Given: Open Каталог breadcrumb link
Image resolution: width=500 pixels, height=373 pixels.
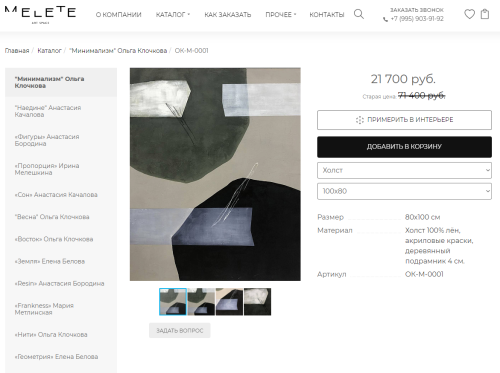Looking at the screenshot, I should [49, 51].
